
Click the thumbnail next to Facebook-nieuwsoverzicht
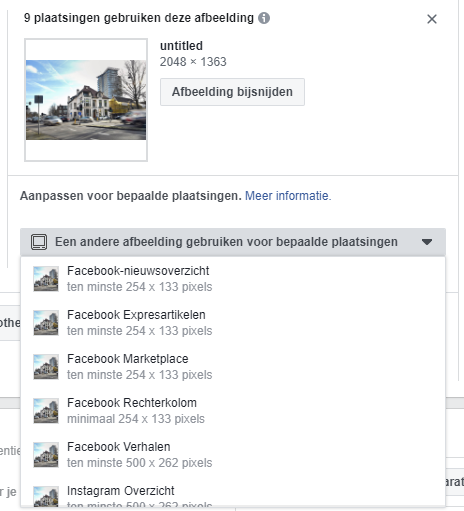pyautogui.click(x=46, y=279)
